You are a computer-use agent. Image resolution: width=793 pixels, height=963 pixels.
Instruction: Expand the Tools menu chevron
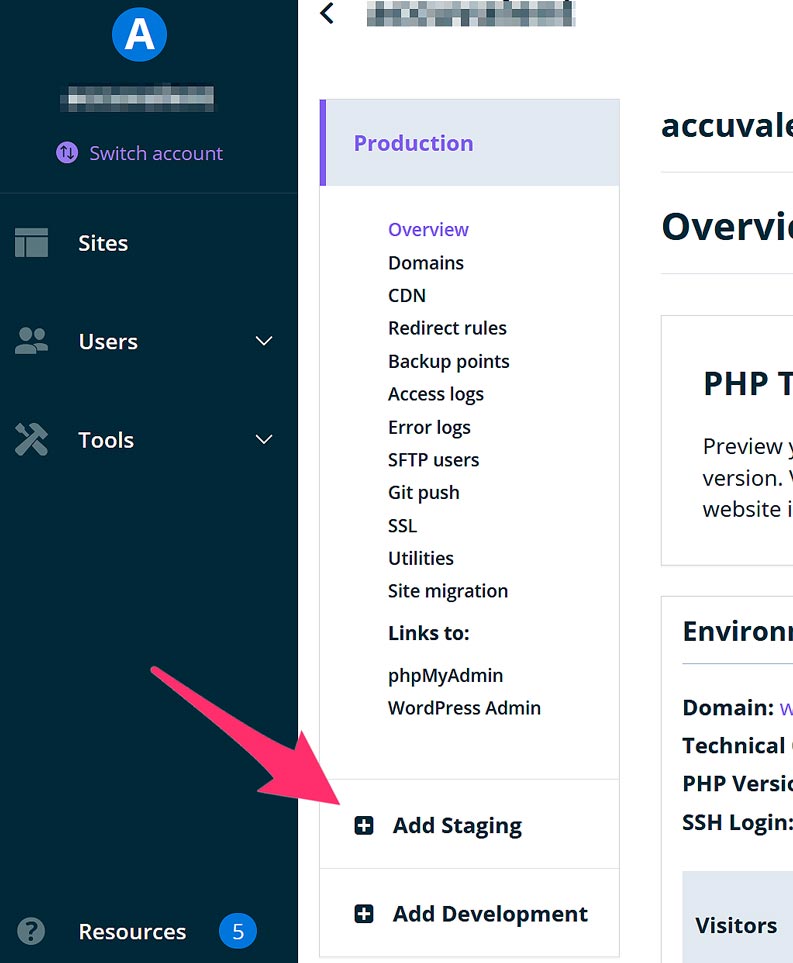tap(264, 440)
